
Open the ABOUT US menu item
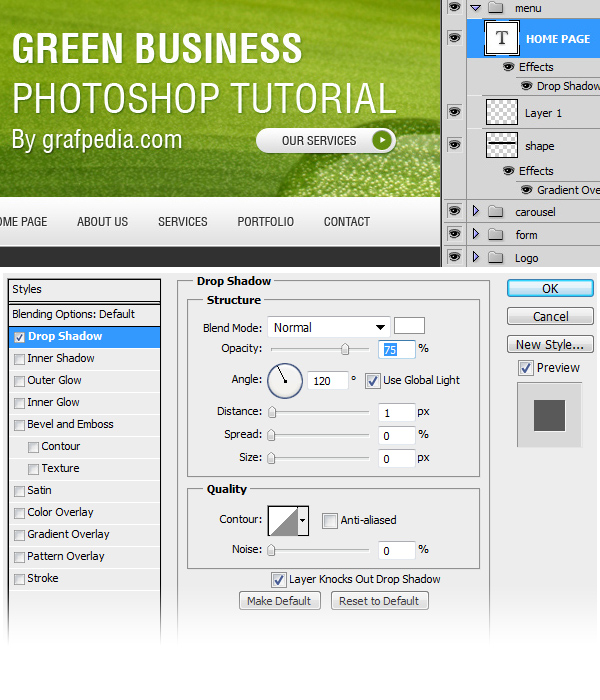102,222
